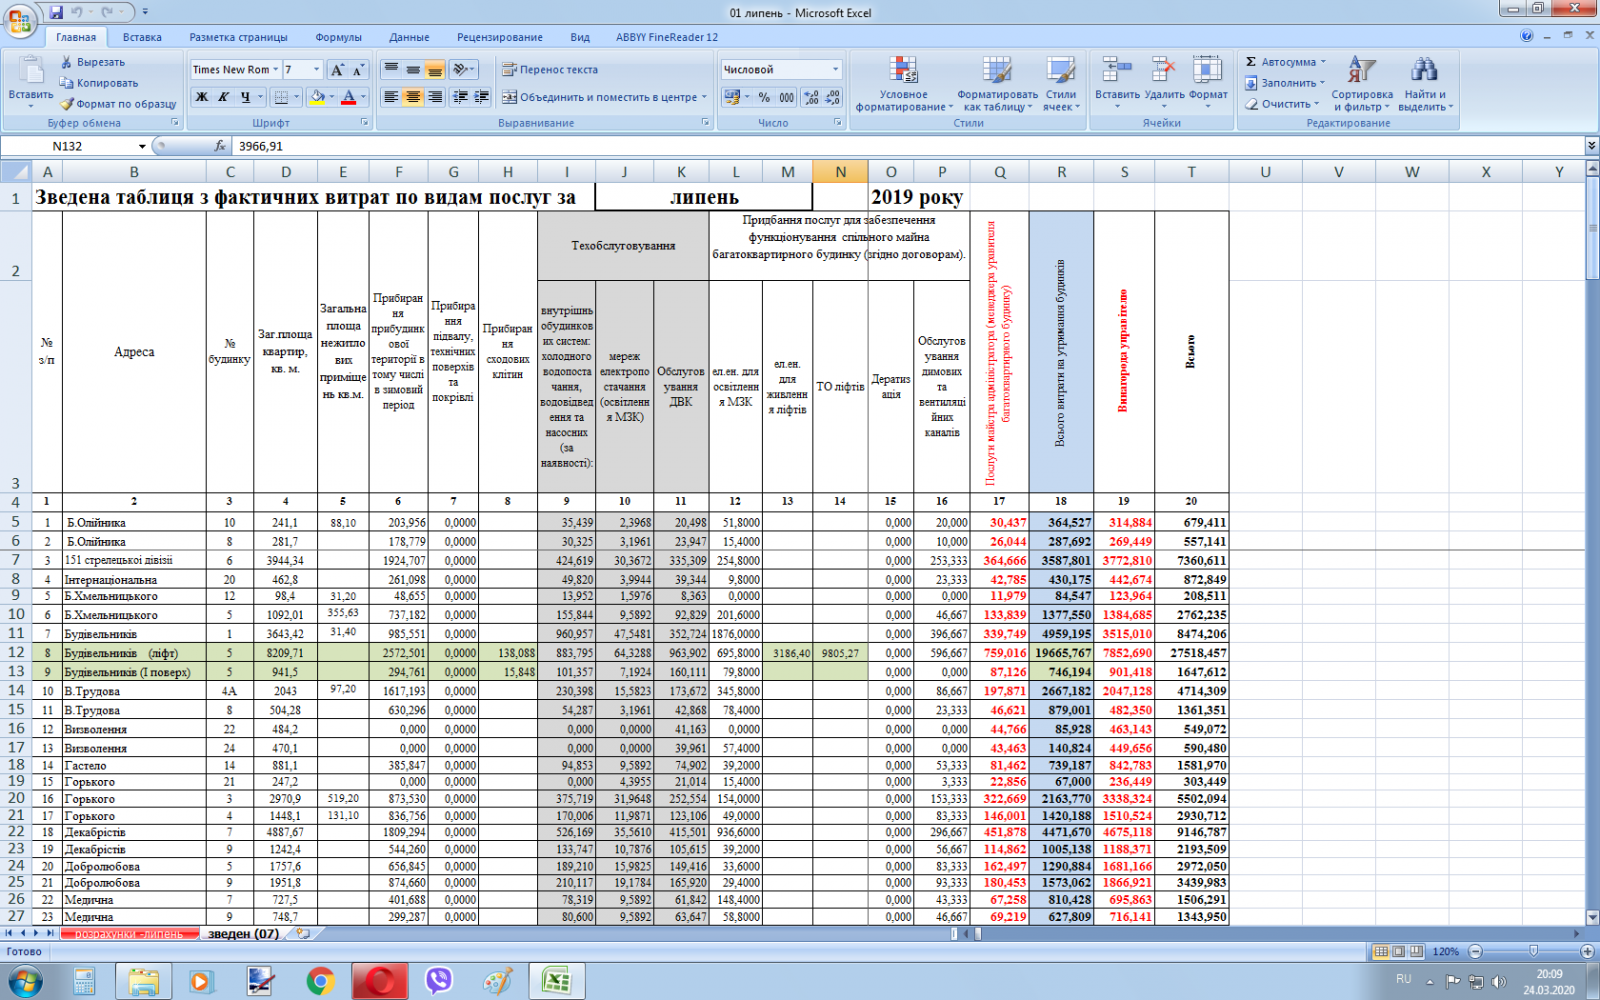Open Viber from the taskbar
This screenshot has height=1000, width=1600.
tap(438, 981)
